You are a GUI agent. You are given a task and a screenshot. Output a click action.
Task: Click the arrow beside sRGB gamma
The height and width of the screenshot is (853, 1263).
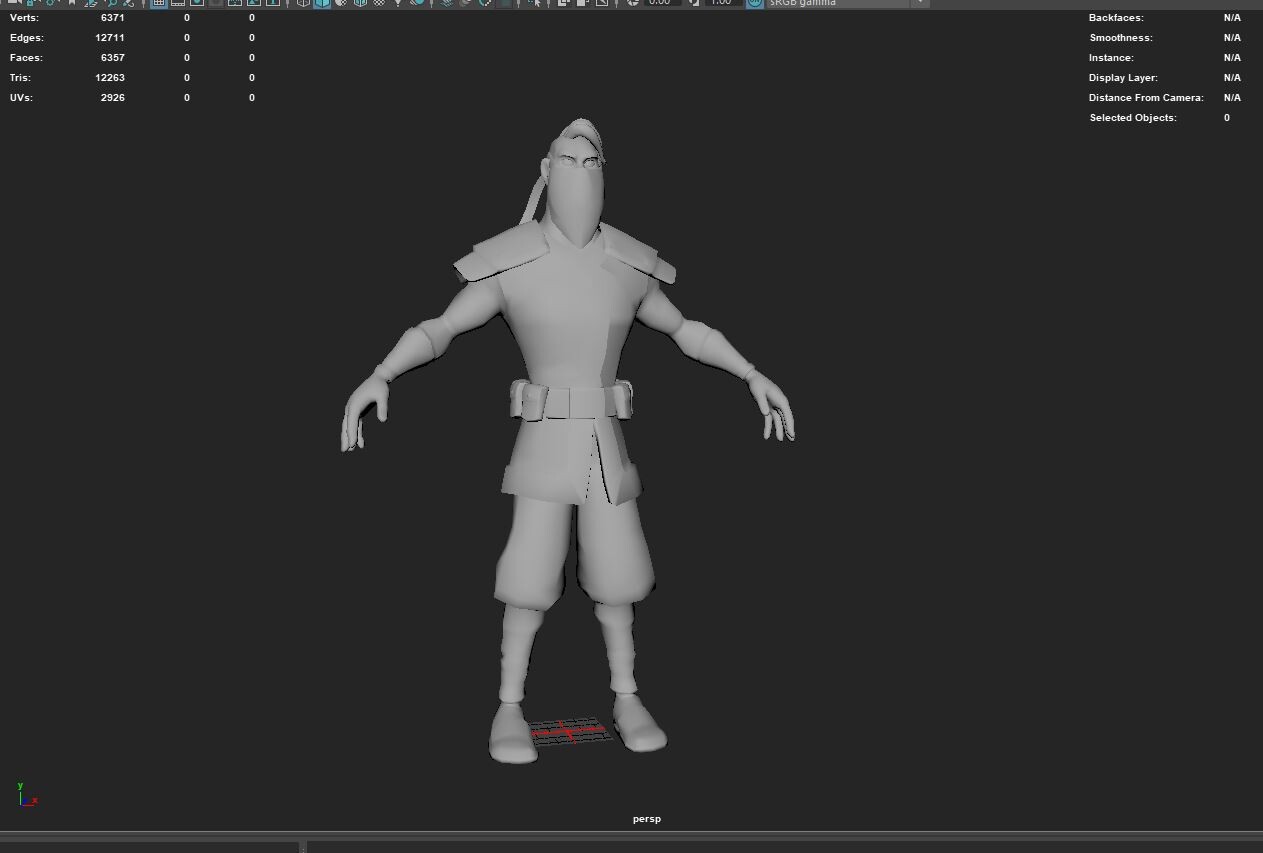click(x=919, y=3)
